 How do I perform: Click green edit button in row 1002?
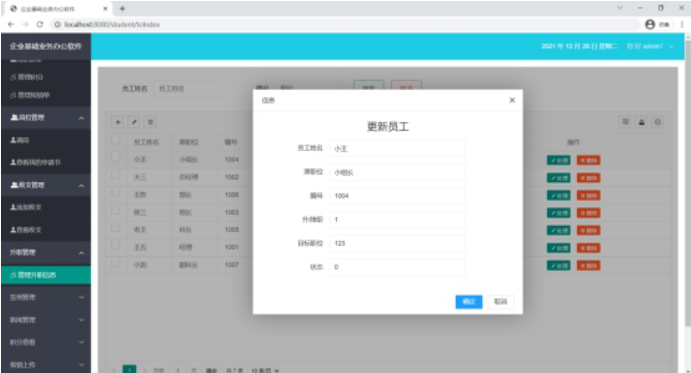point(558,178)
